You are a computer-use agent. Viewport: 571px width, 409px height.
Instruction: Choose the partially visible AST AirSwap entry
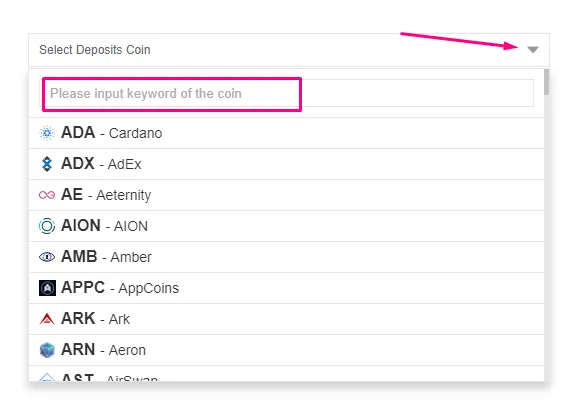pos(286,374)
